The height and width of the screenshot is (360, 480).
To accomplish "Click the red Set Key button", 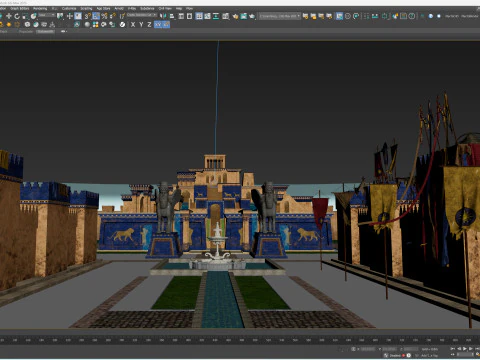I will (x=403, y=355).
